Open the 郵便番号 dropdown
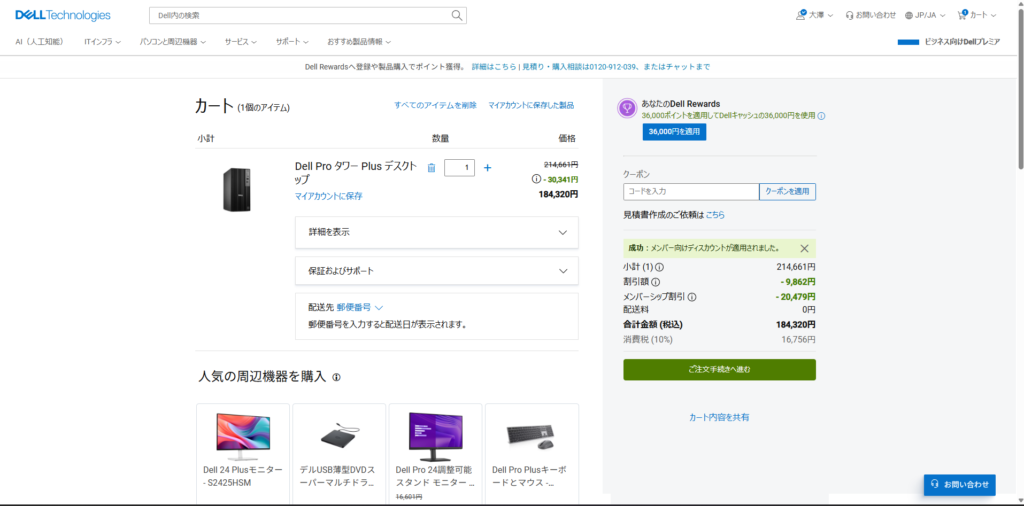 [x=360, y=308]
